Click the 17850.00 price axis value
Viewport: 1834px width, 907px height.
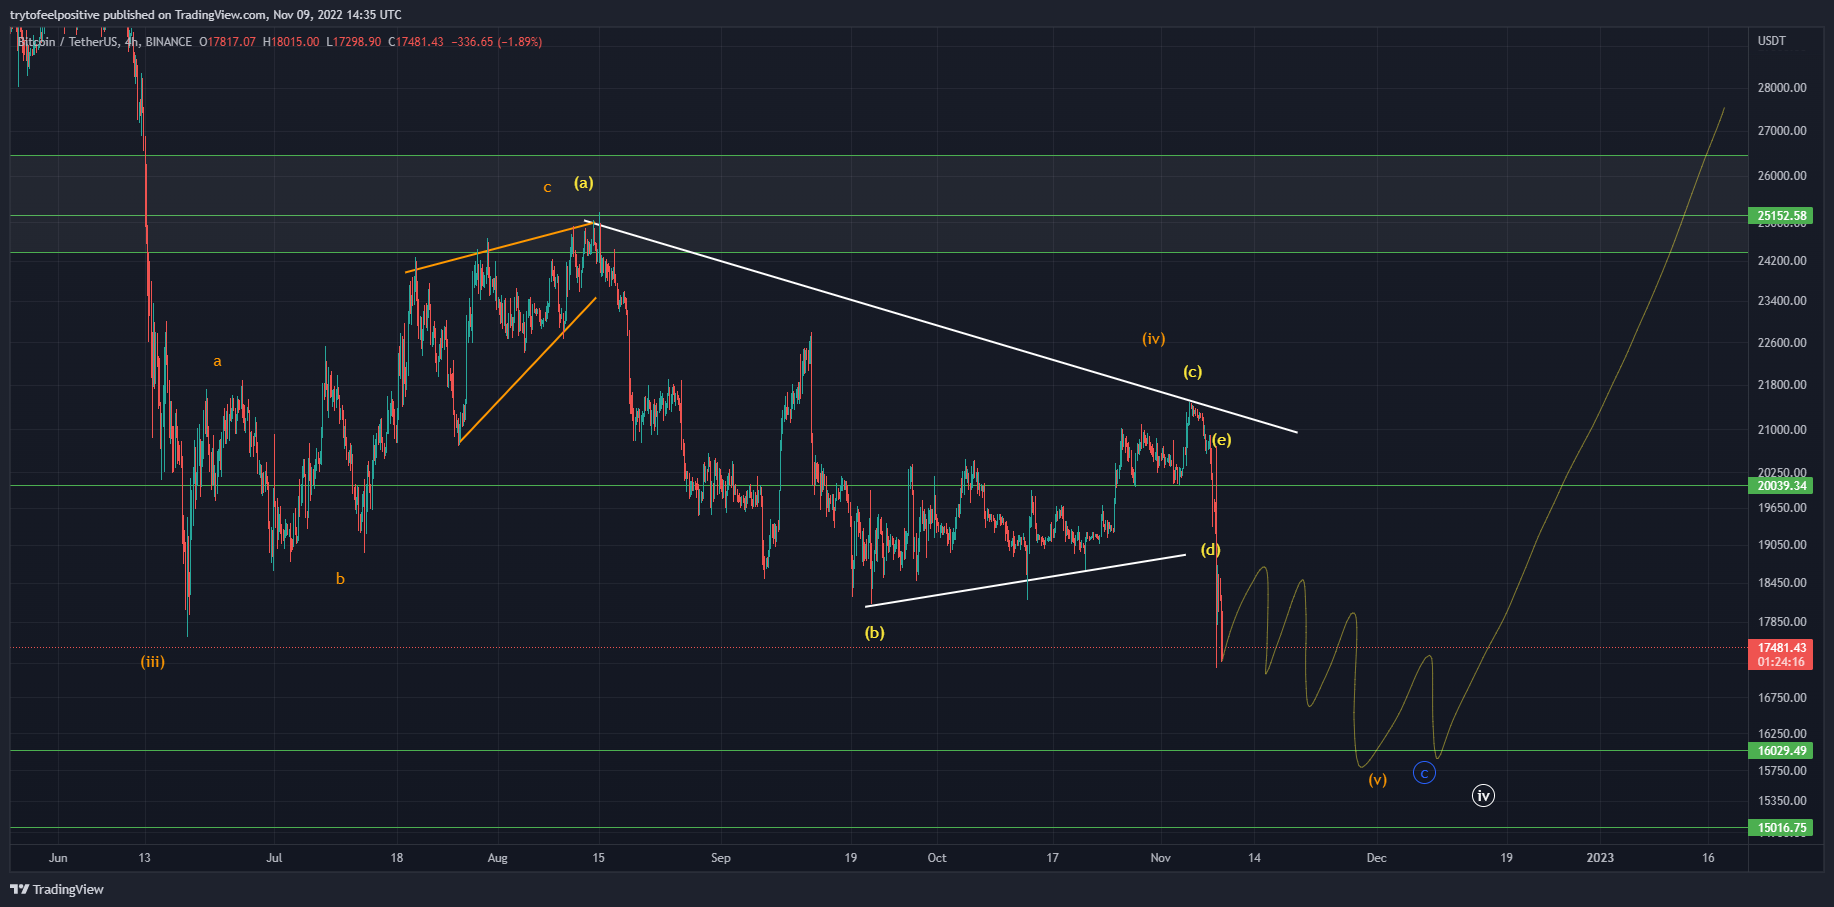1782,622
